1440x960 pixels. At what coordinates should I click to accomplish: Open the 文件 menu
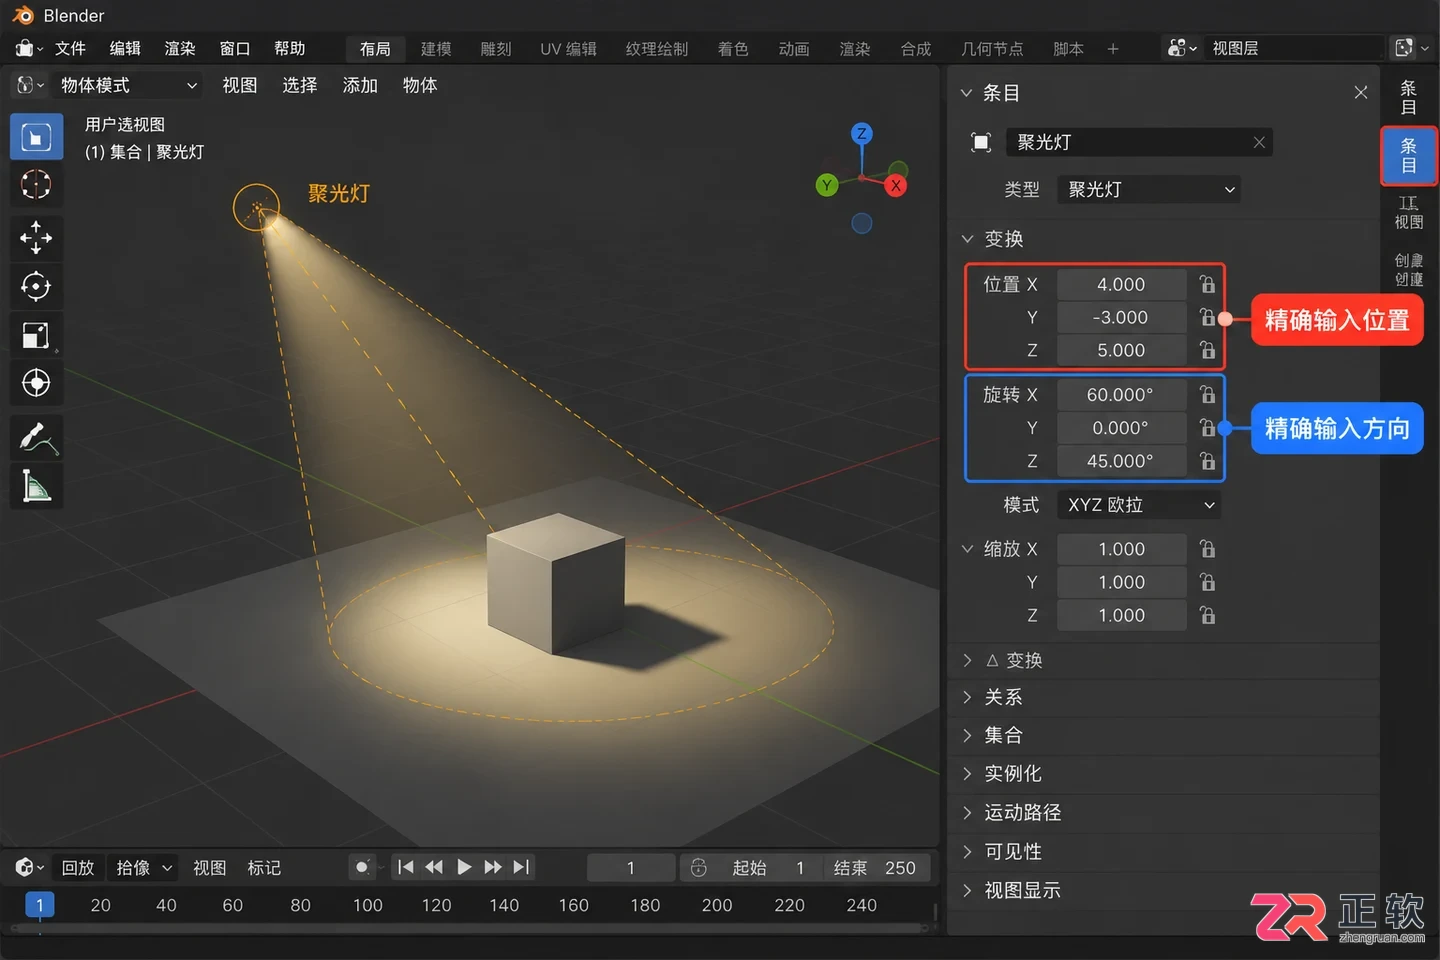tap(70, 48)
